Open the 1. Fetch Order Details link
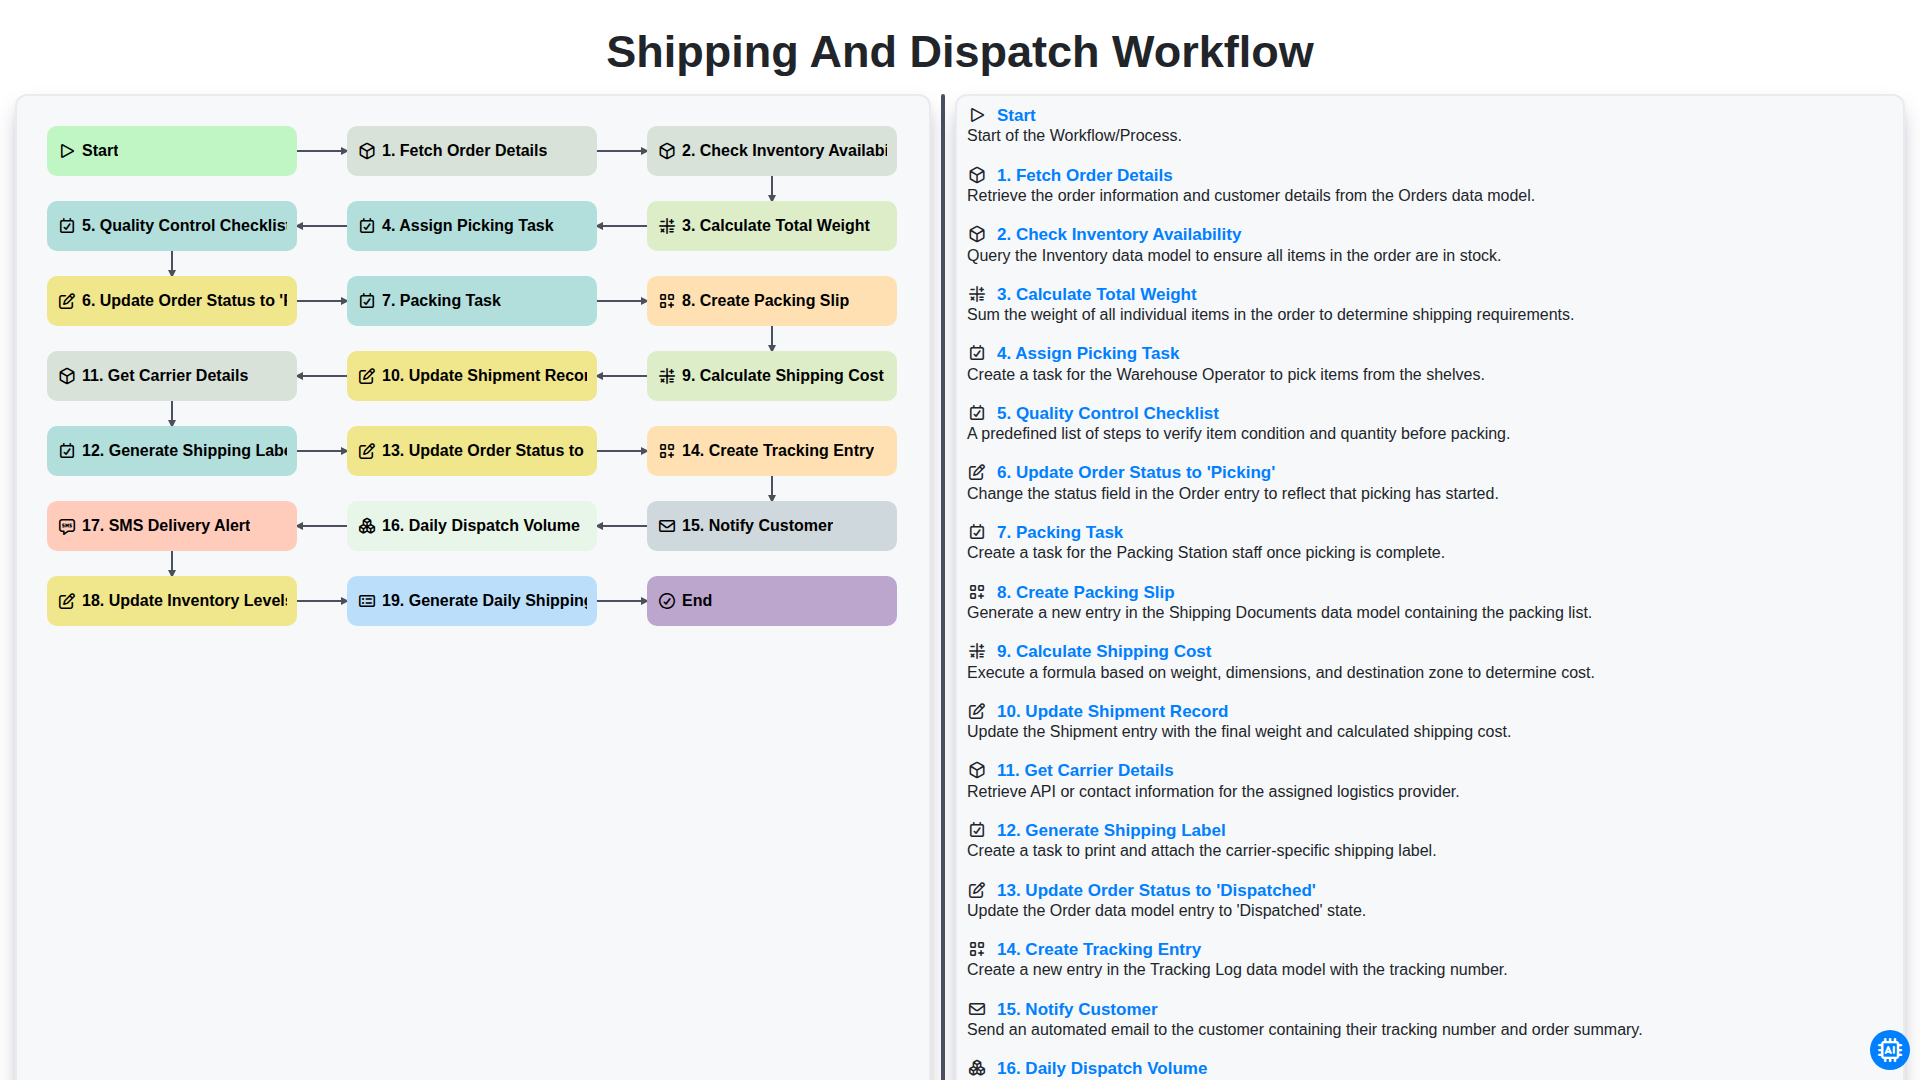 [x=1084, y=175]
